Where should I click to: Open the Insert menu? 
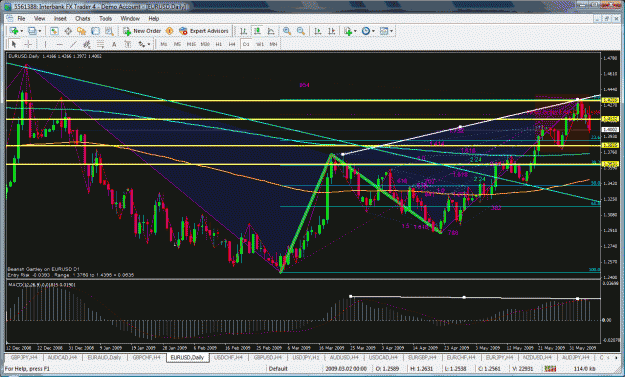tap(60, 18)
